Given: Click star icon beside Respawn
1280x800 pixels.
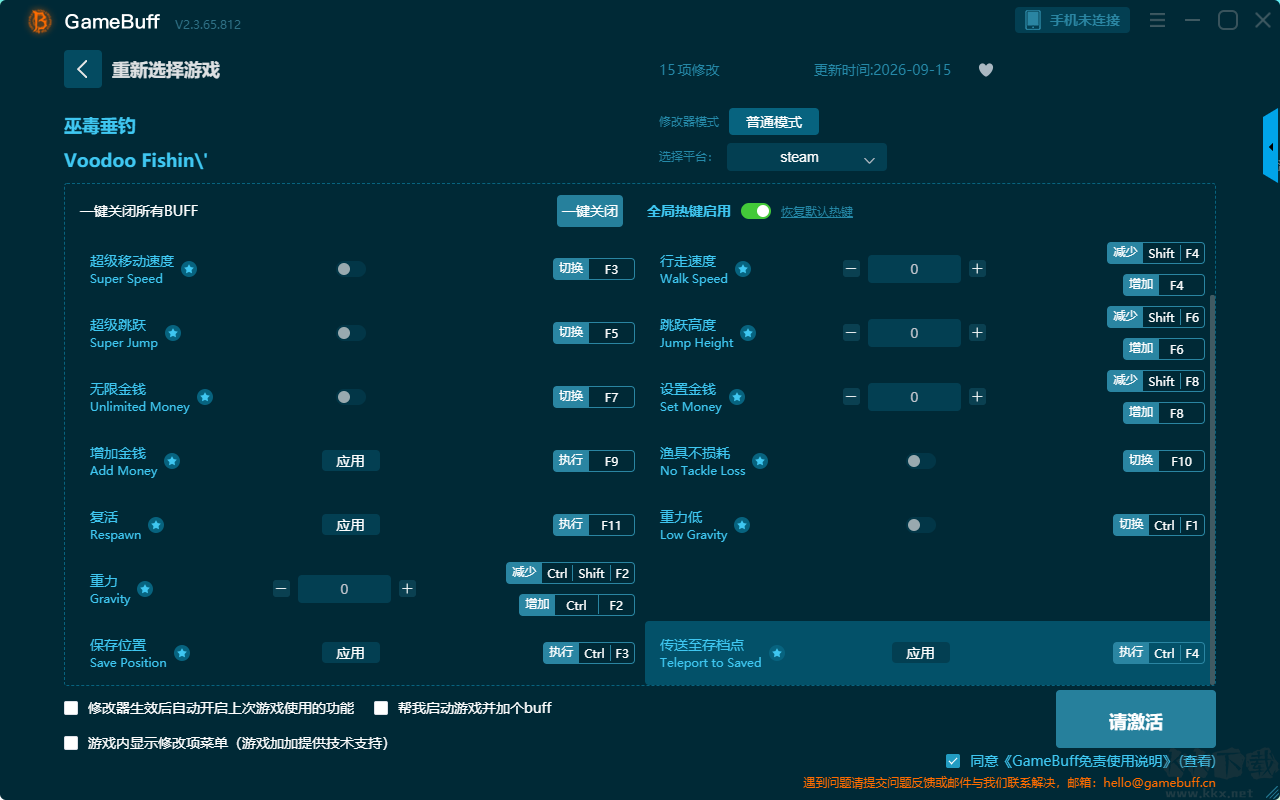Looking at the screenshot, I should coord(156,525).
